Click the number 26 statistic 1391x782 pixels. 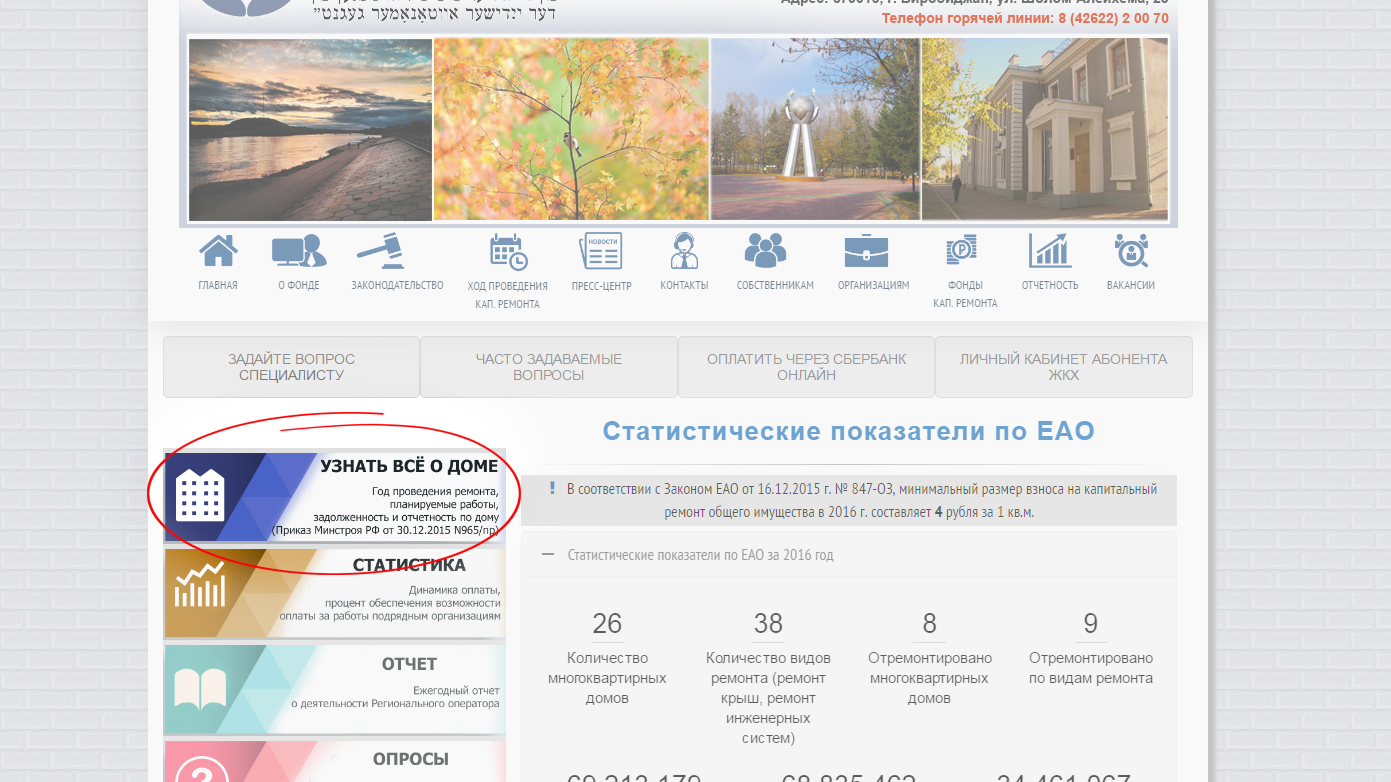point(607,624)
